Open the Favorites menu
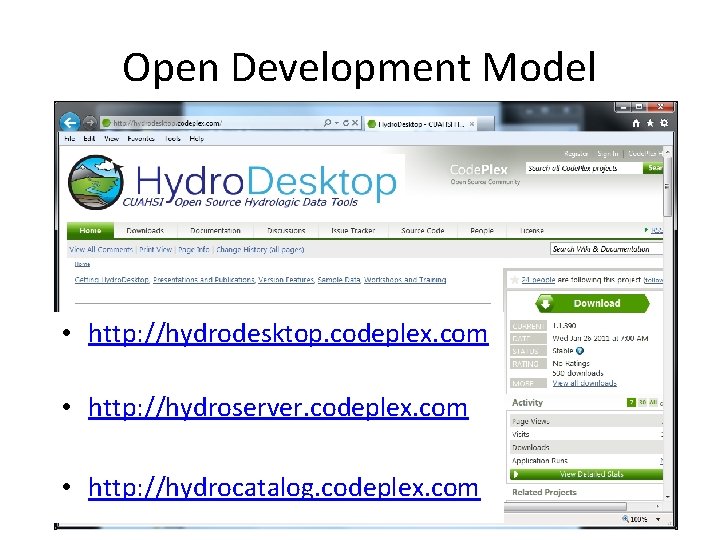The width and height of the screenshot is (720, 540). coord(141,139)
